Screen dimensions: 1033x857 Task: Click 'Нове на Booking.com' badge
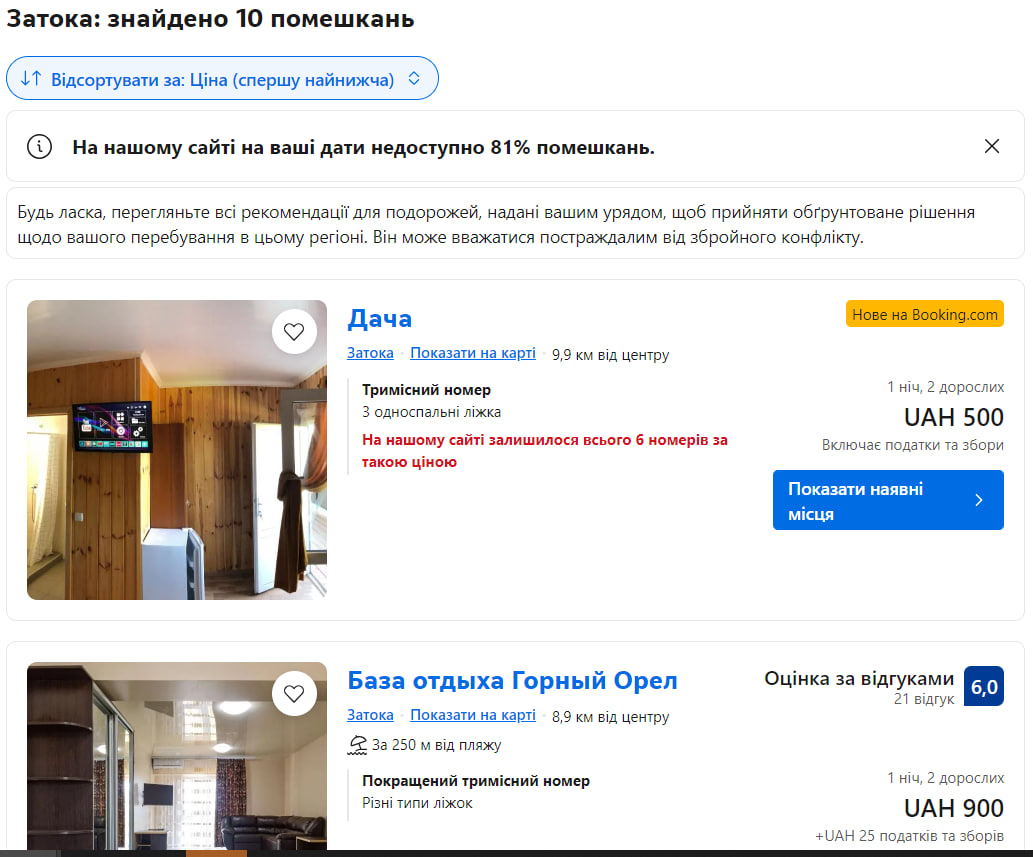tap(924, 314)
